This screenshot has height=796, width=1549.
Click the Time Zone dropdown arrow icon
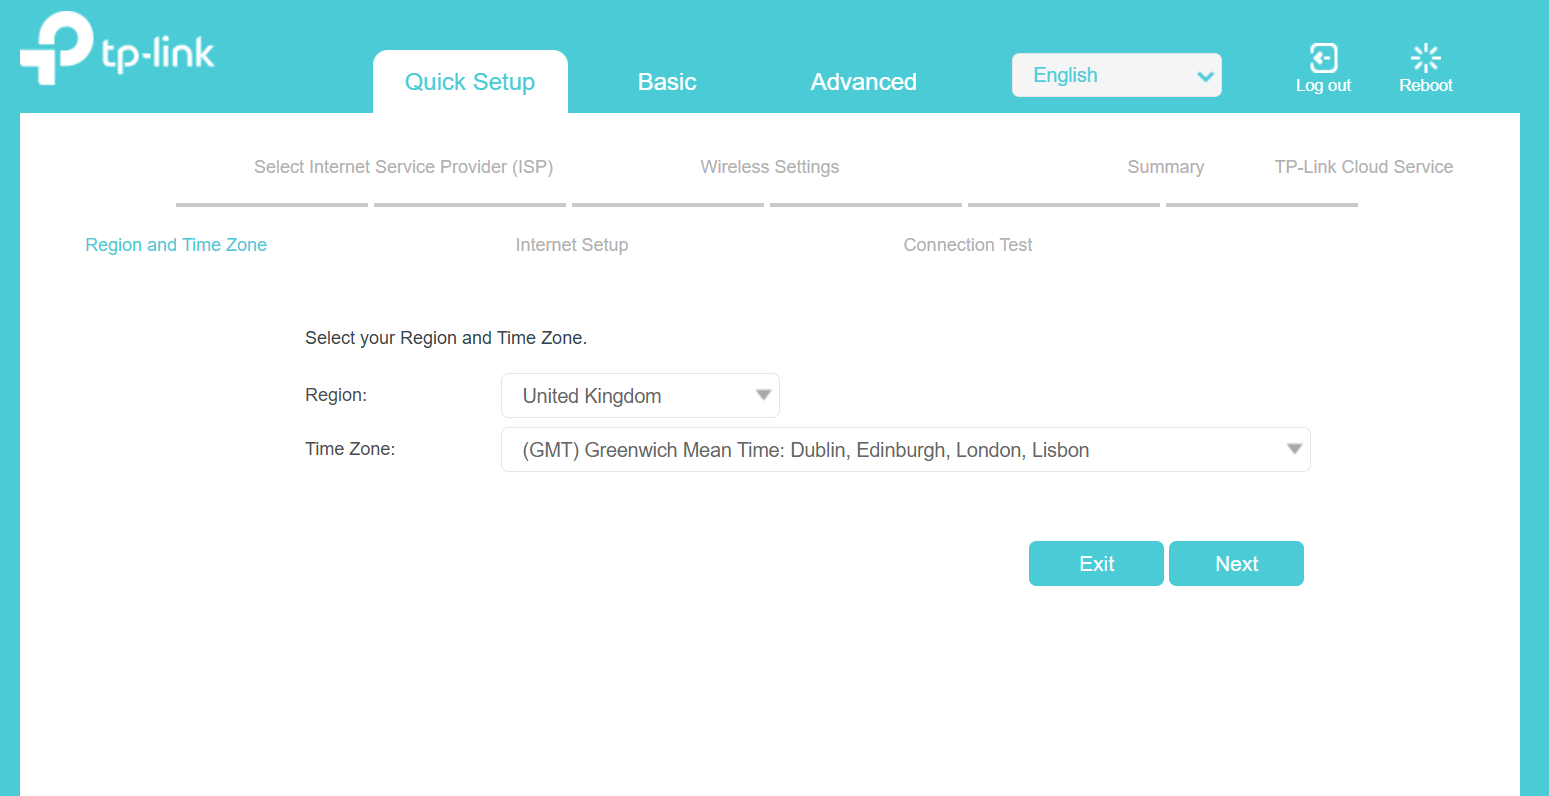(x=1294, y=449)
